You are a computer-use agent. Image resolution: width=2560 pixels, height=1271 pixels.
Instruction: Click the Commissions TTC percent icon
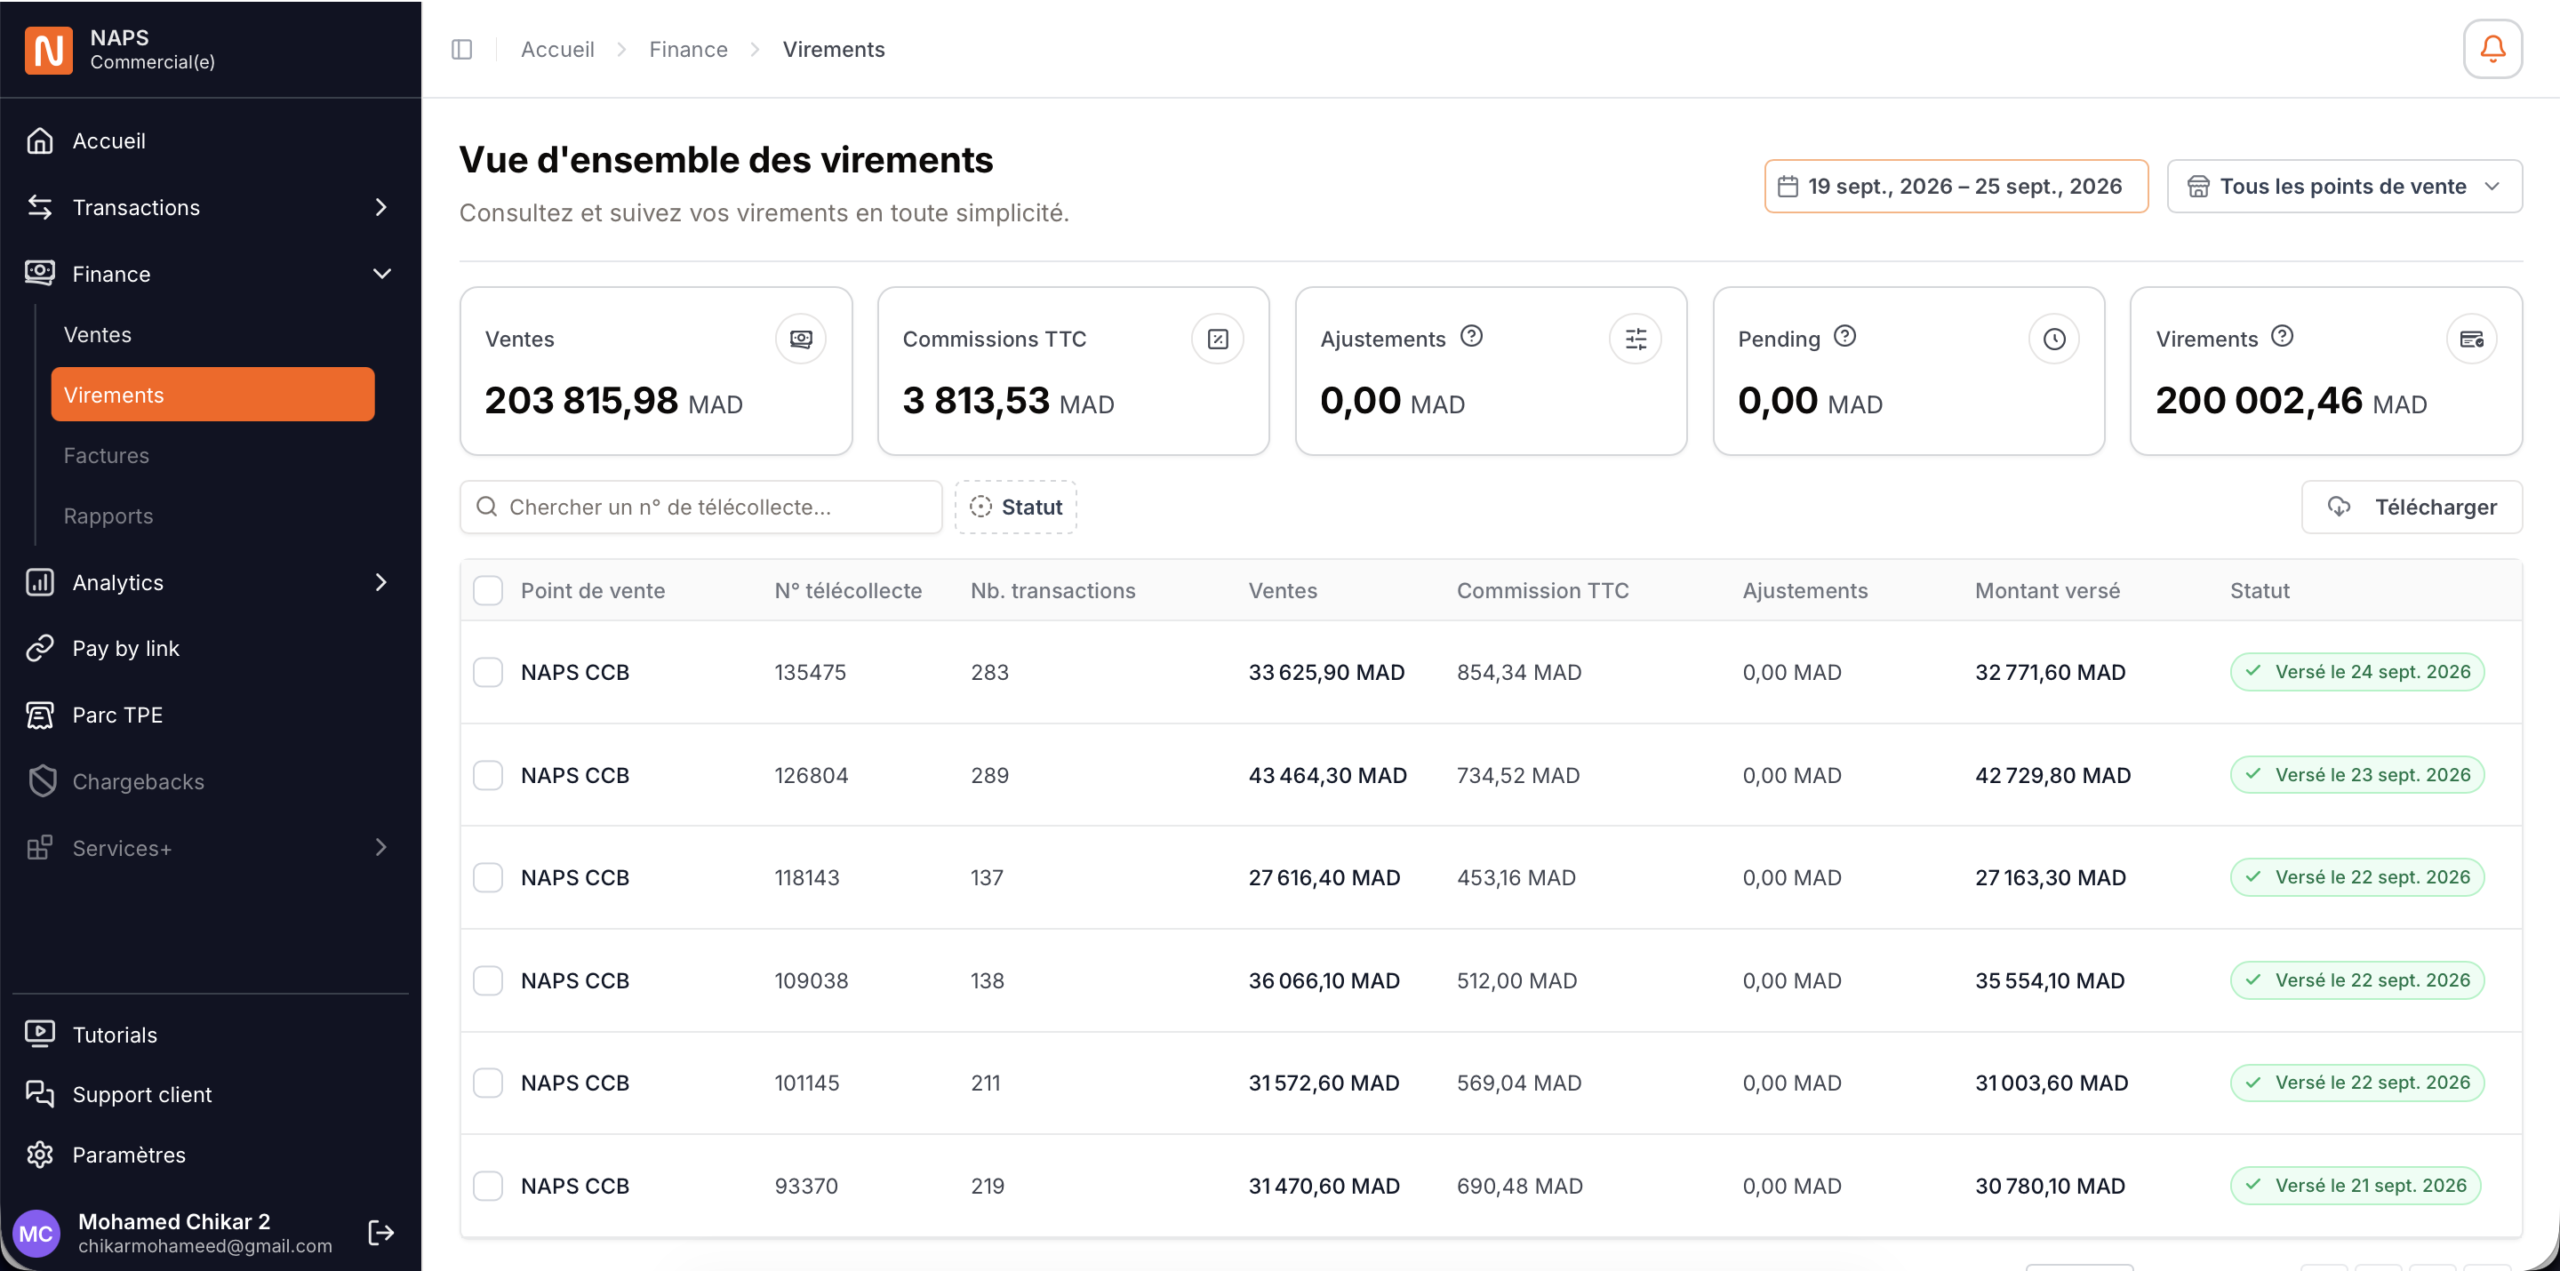(x=1218, y=339)
